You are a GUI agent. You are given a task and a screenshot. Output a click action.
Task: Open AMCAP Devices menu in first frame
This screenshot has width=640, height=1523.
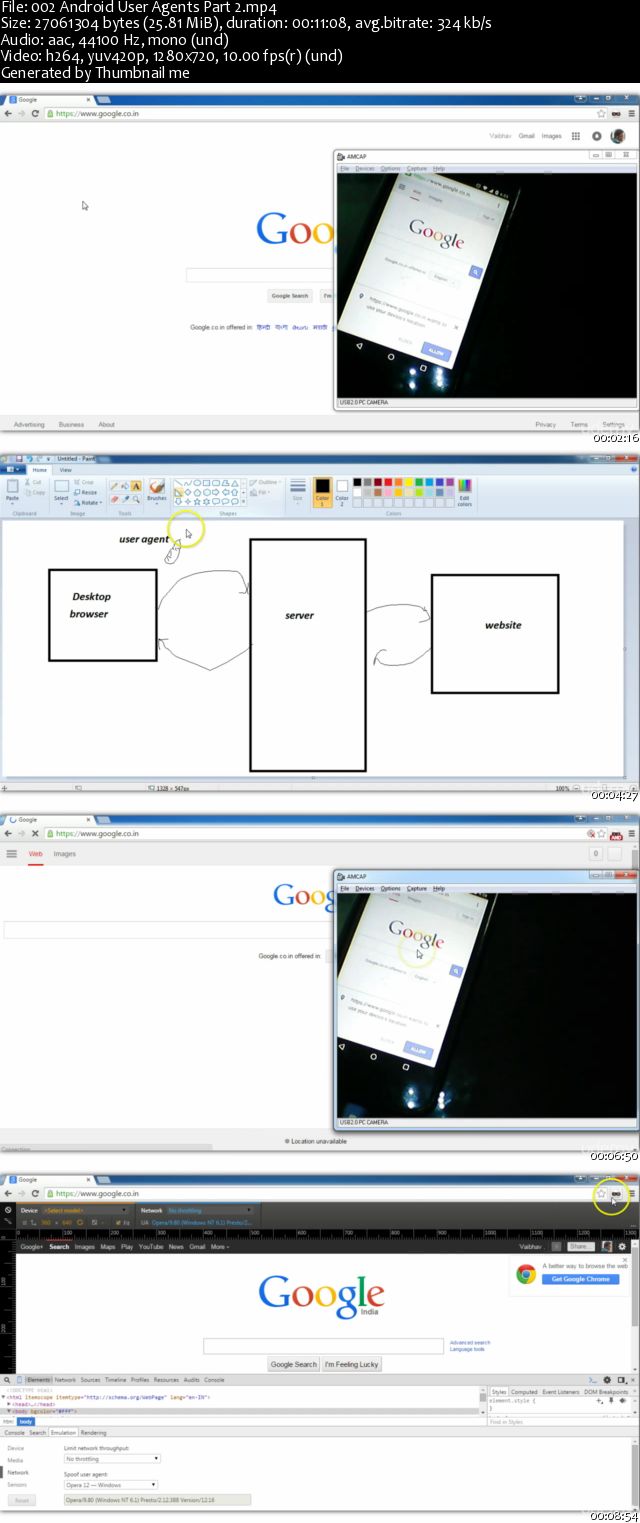(365, 169)
